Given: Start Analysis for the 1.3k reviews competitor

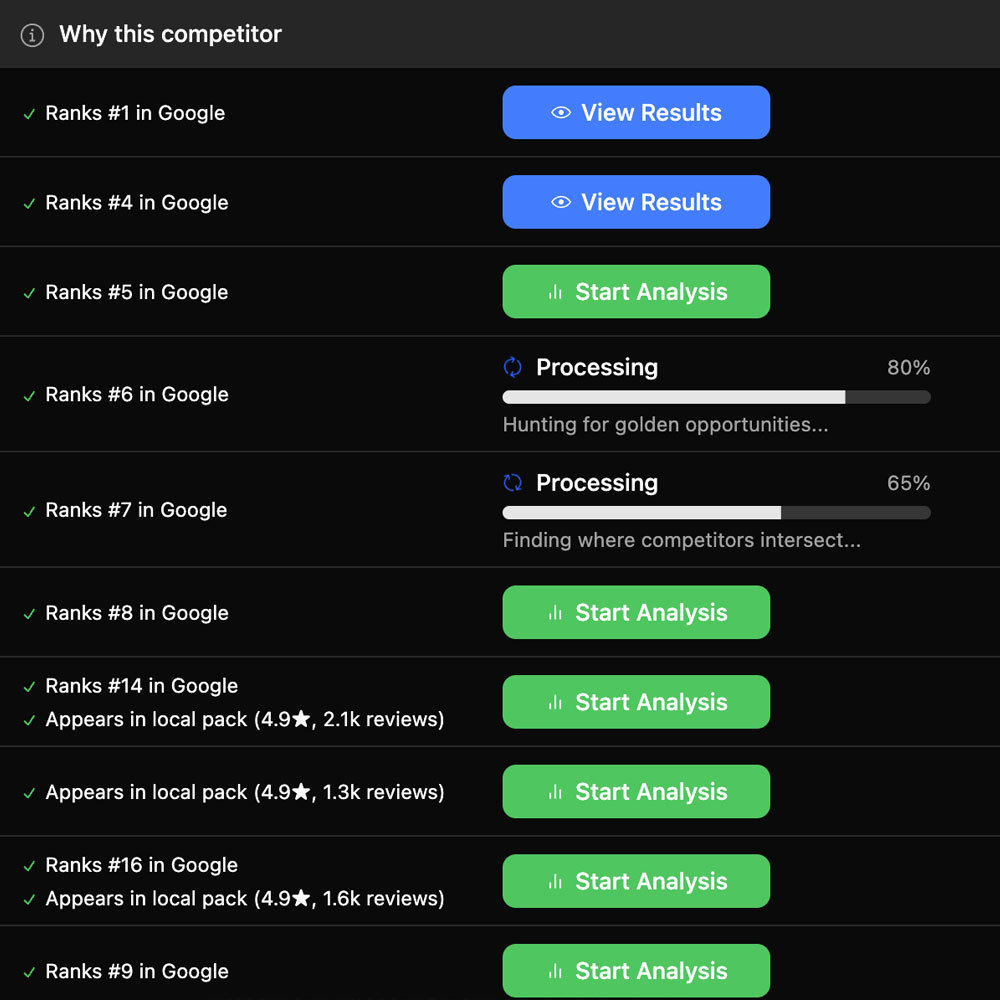Looking at the screenshot, I should pos(636,792).
